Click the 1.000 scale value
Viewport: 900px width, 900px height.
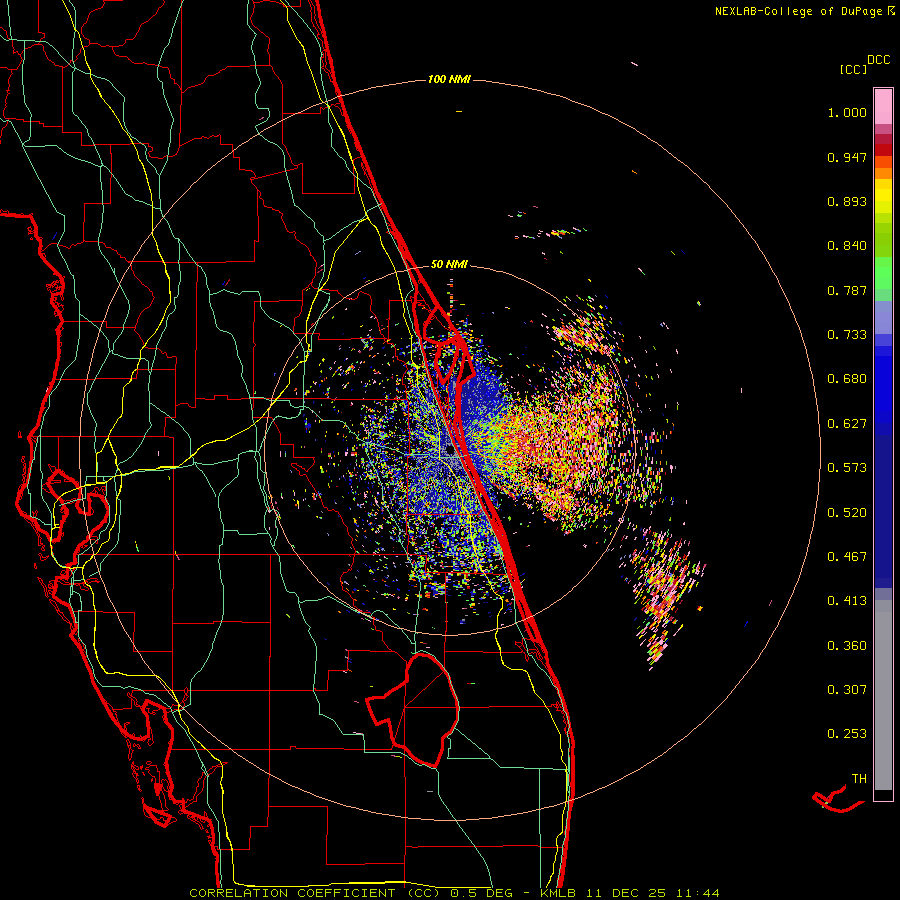(x=847, y=112)
